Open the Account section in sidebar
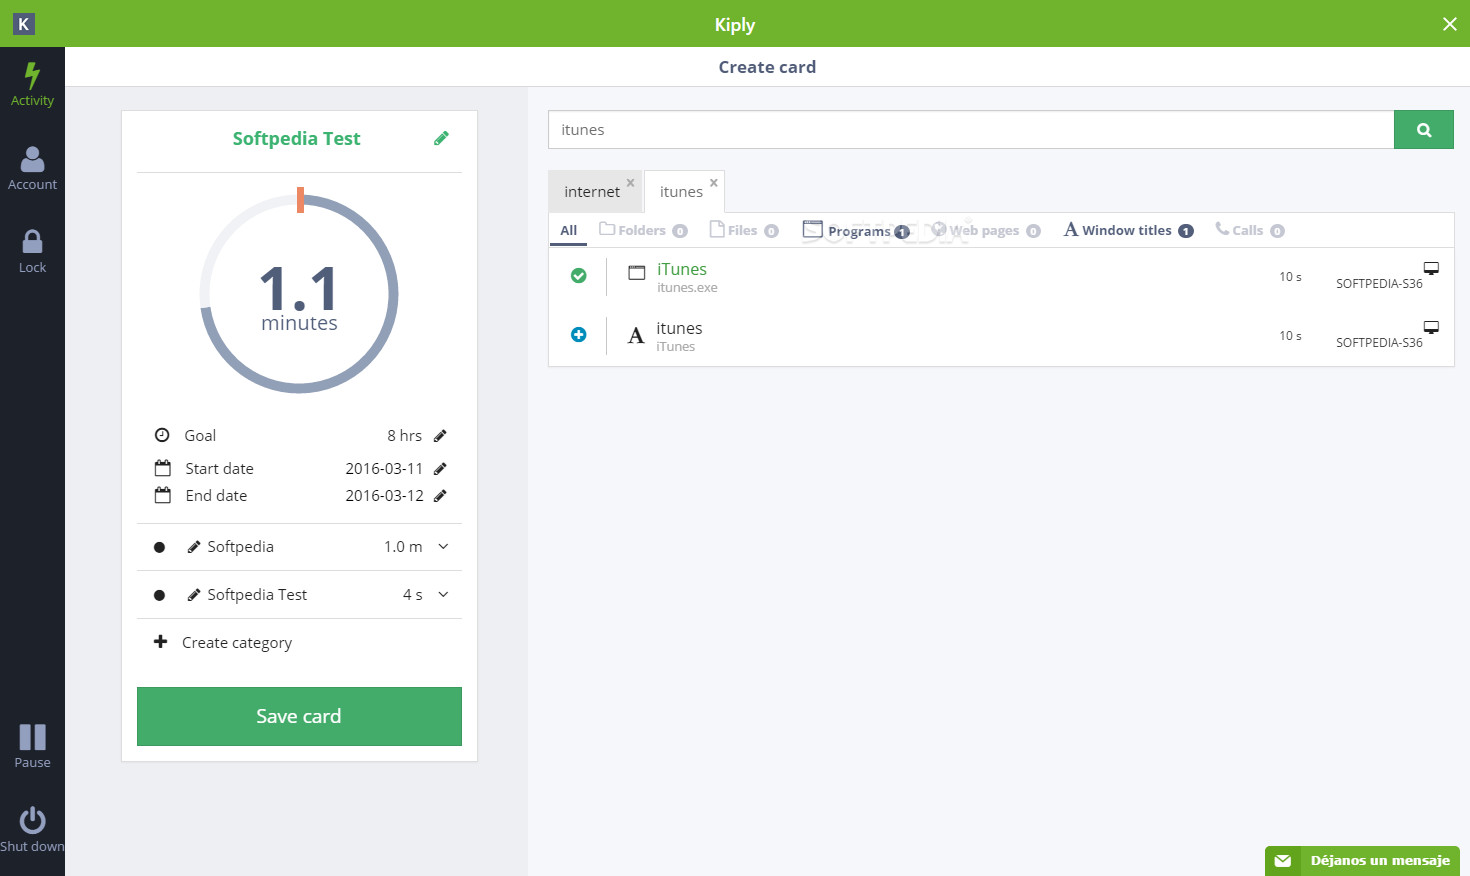This screenshot has height=876, width=1470. (x=32, y=168)
